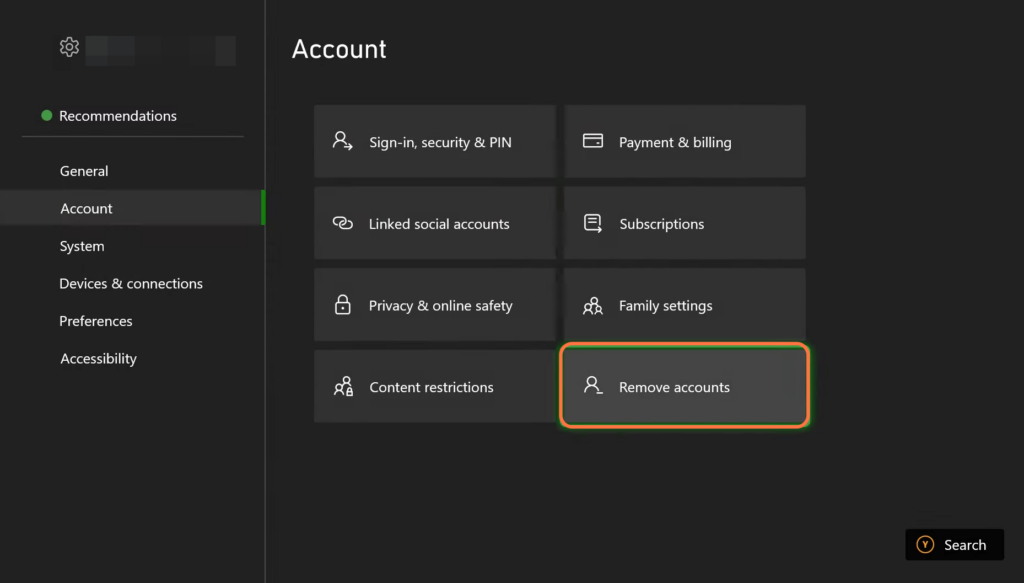Image resolution: width=1024 pixels, height=583 pixels.
Task: Click the Linked social accounts chain icon
Action: pyautogui.click(x=342, y=223)
